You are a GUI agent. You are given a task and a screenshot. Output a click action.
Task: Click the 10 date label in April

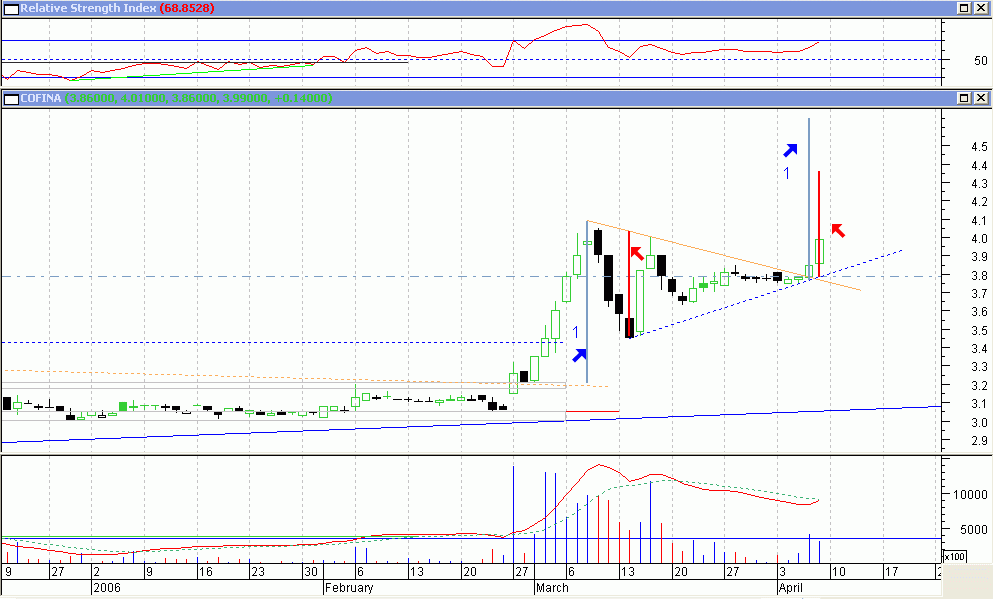[838, 572]
